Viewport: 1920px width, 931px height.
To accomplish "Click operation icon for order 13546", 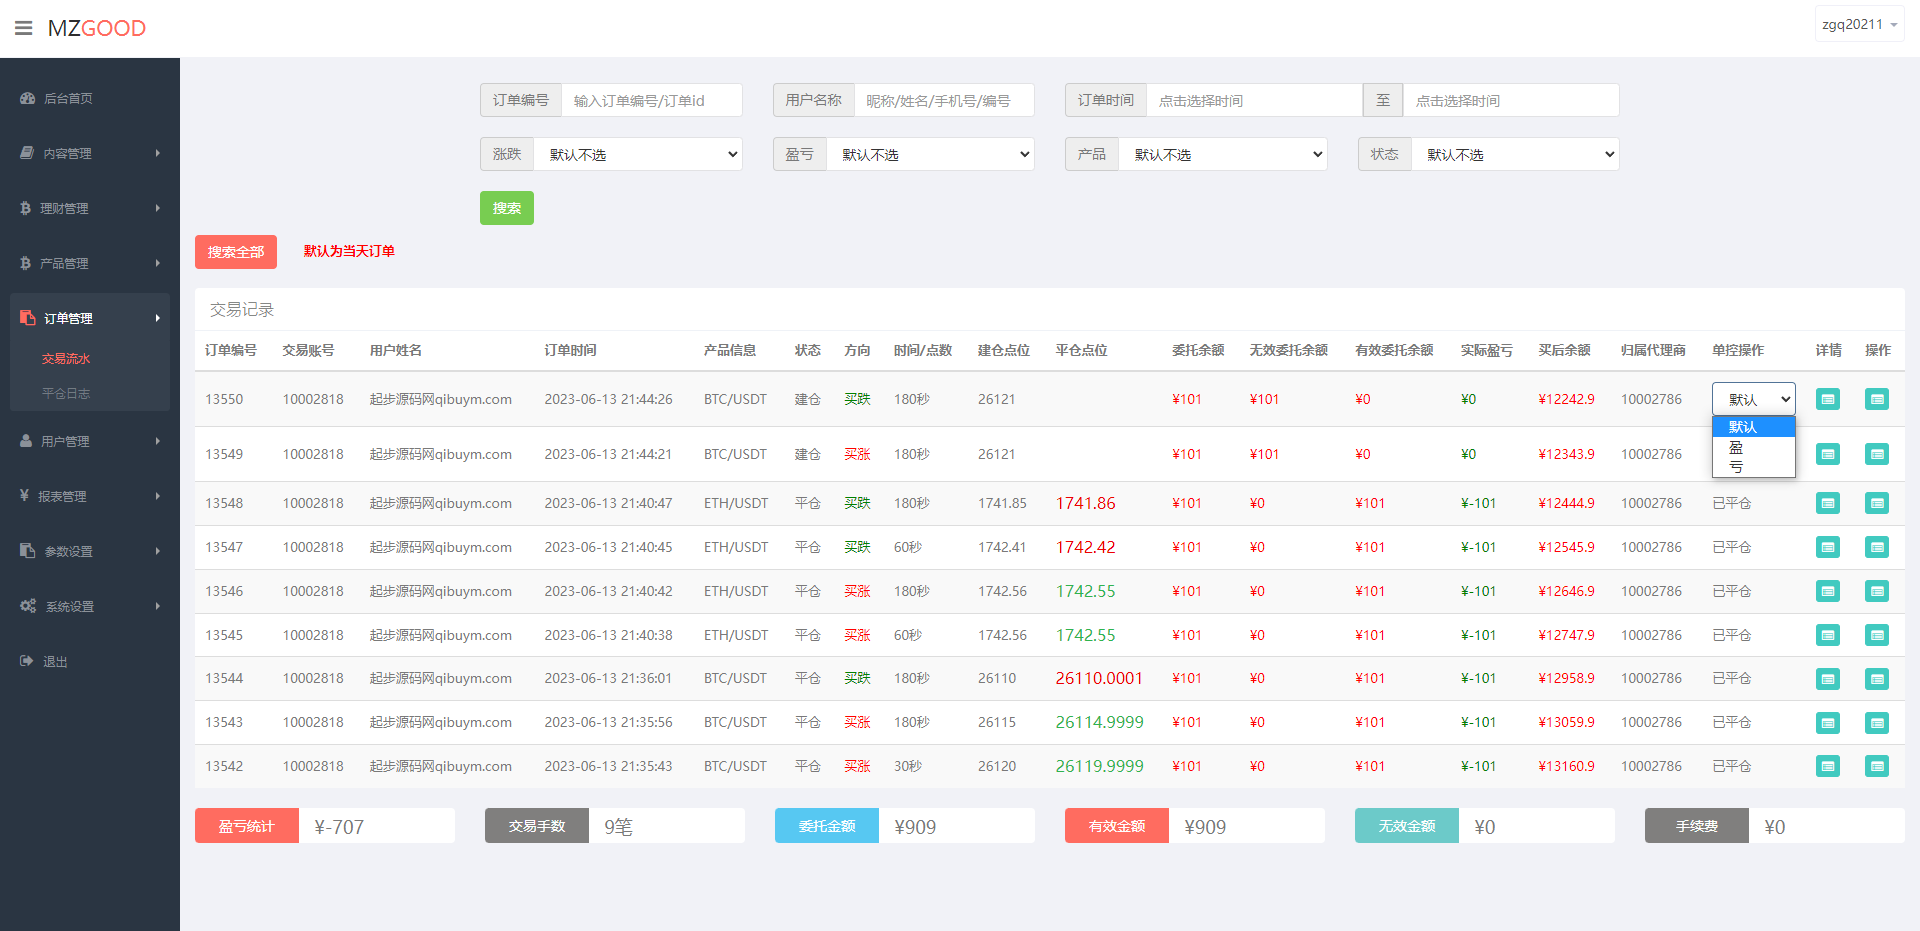I will click(1876, 591).
